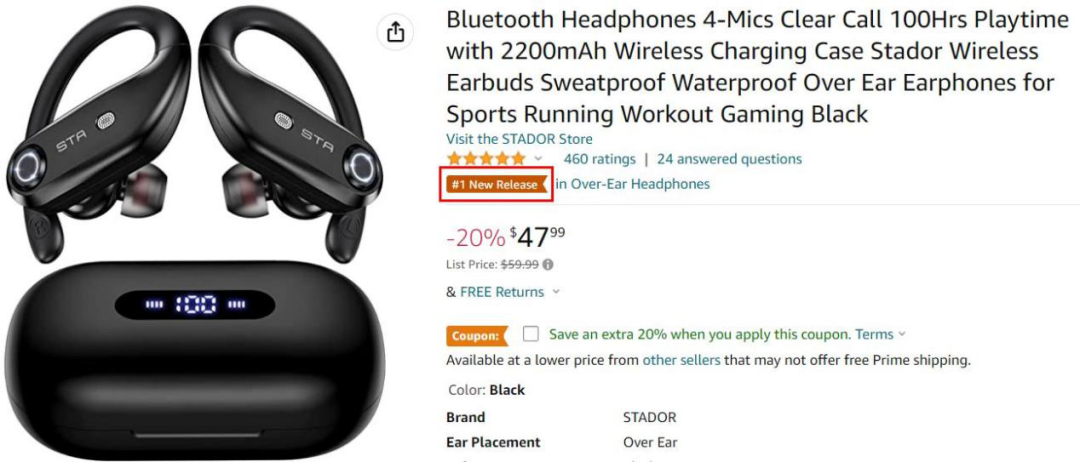Open the 460 ratings link

click(599, 159)
